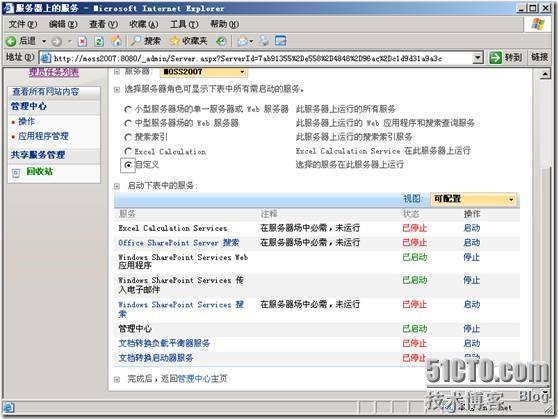Open the purple task list link at sidebar top
558x419 pixels.
[54, 73]
